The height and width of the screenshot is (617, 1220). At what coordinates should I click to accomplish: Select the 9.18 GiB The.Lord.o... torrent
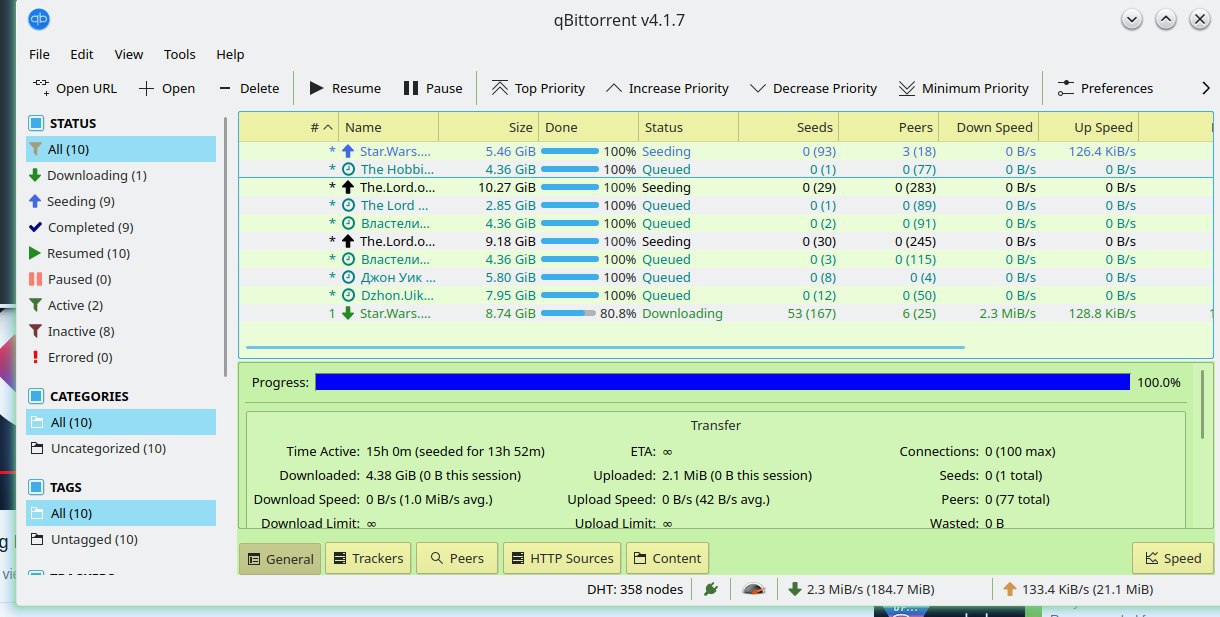coord(725,241)
